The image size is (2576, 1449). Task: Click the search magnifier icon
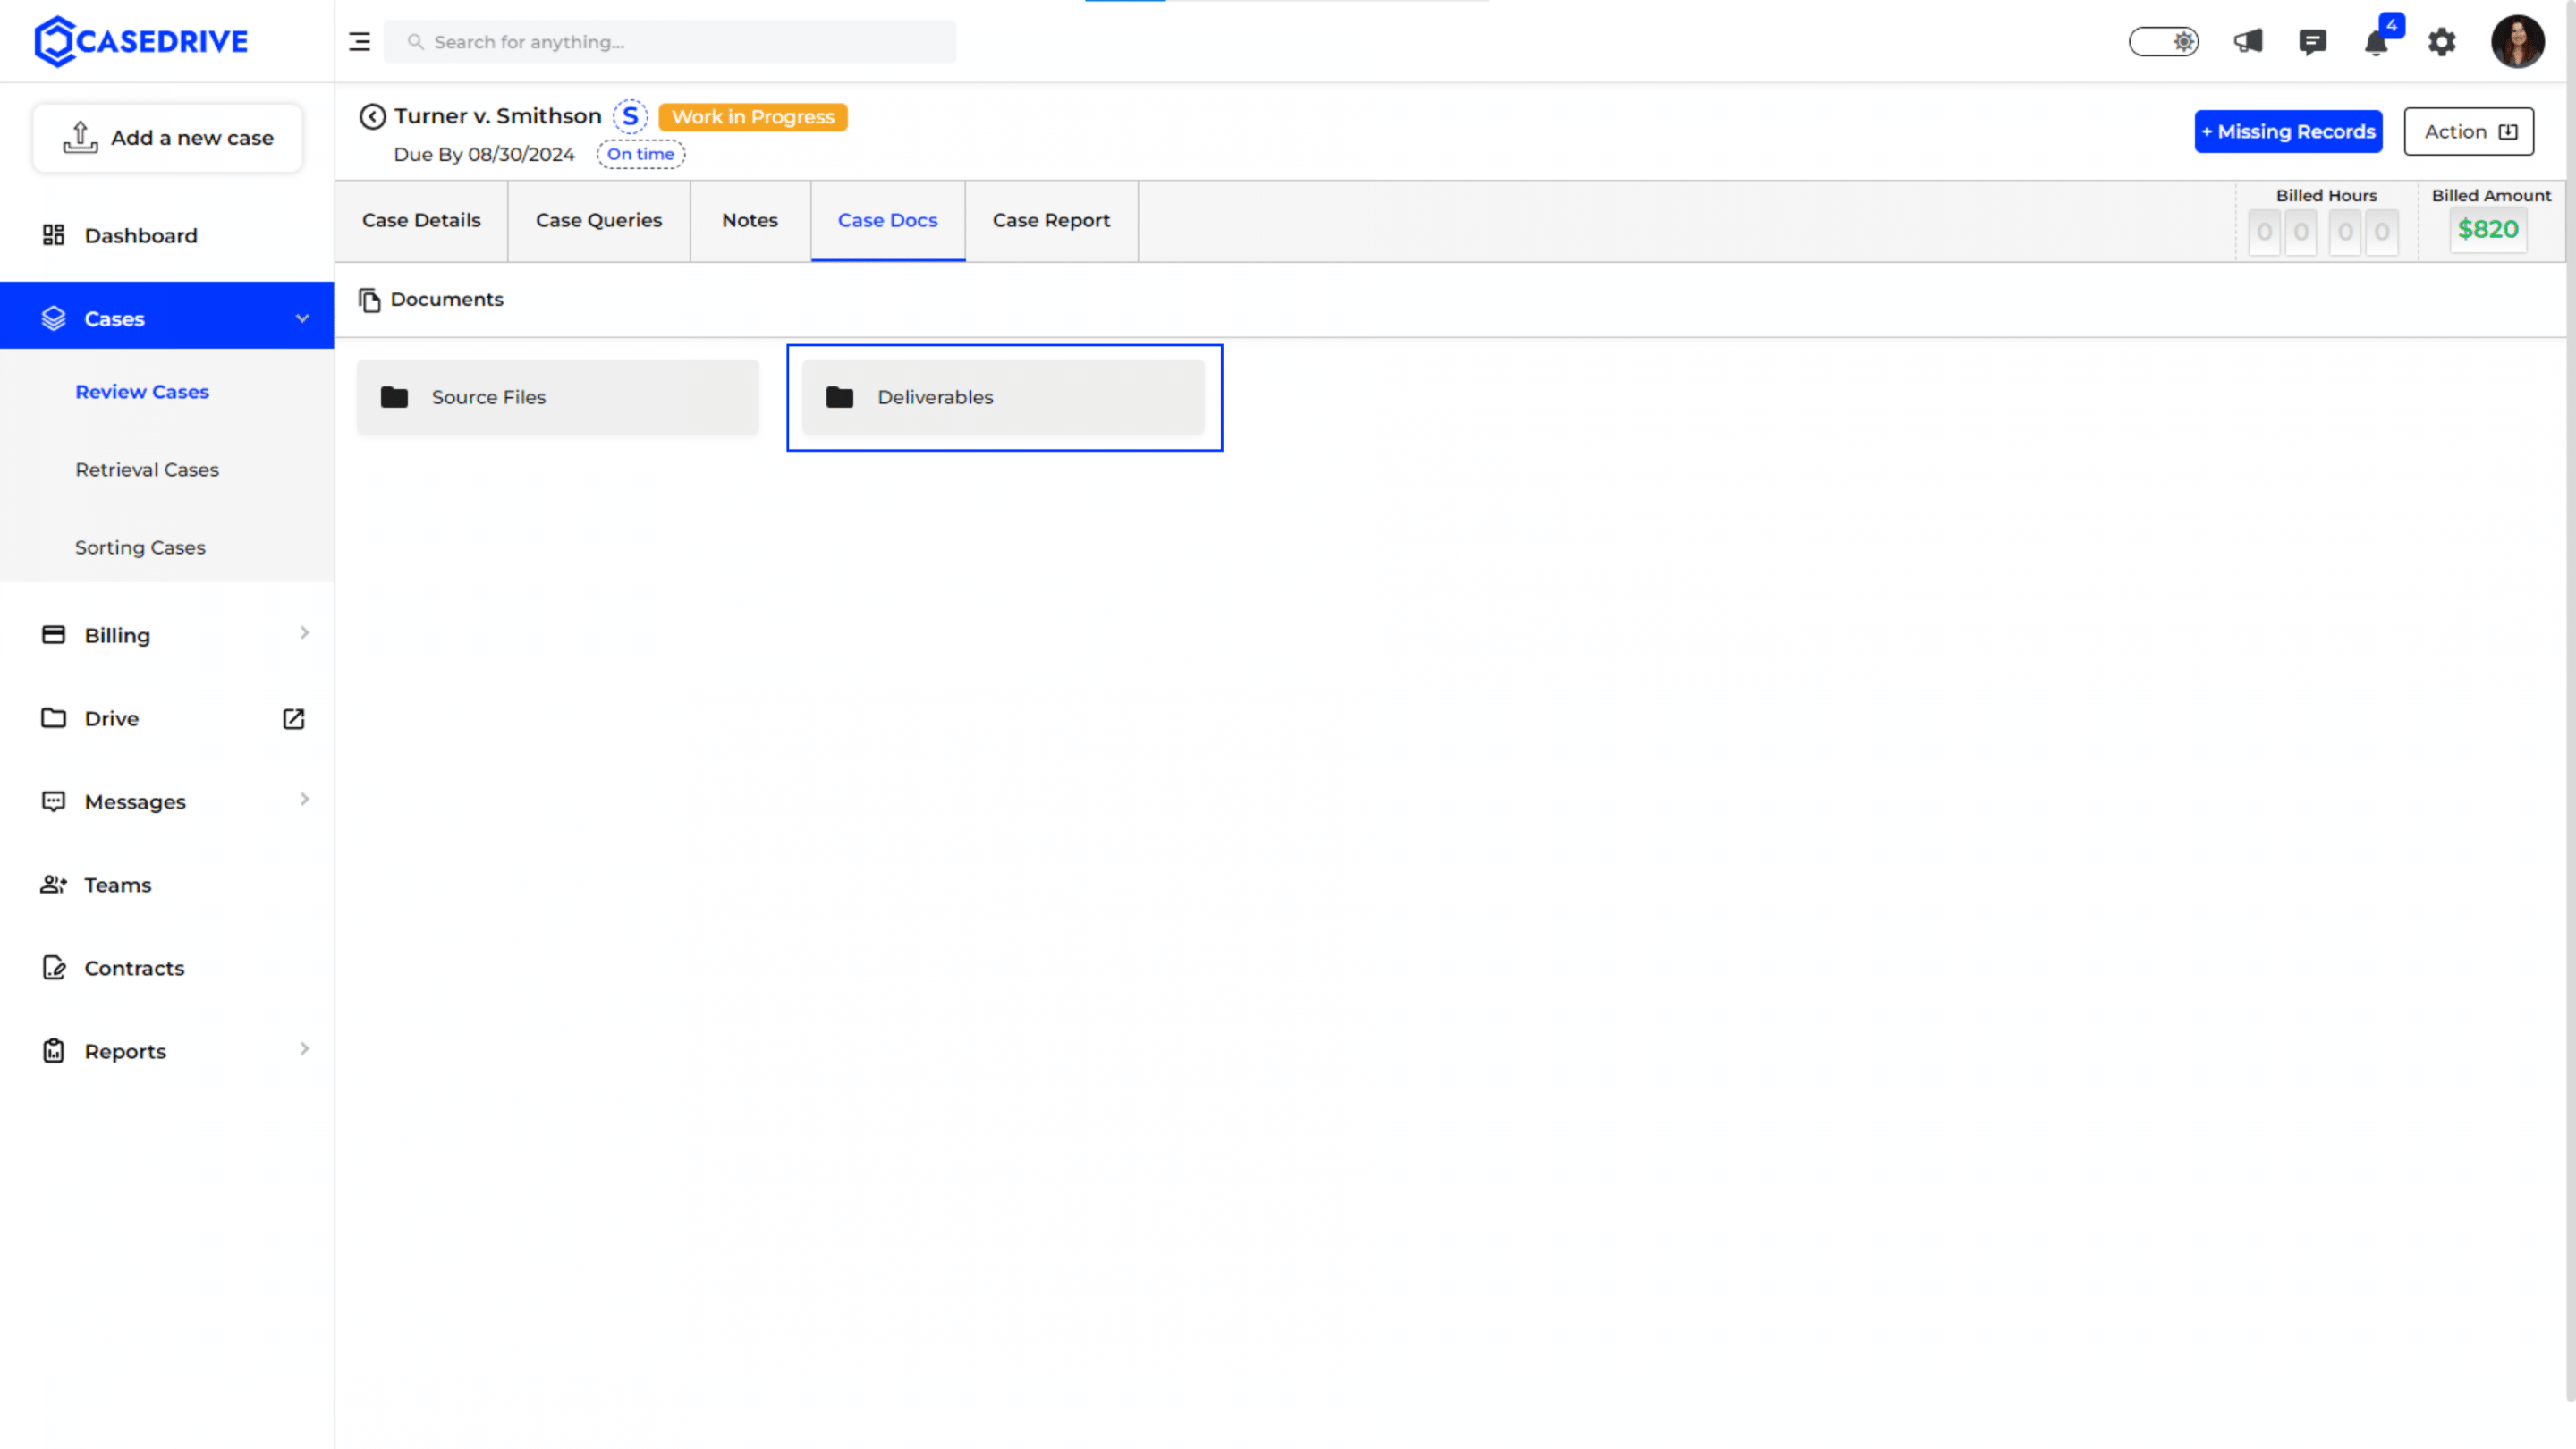[415, 42]
